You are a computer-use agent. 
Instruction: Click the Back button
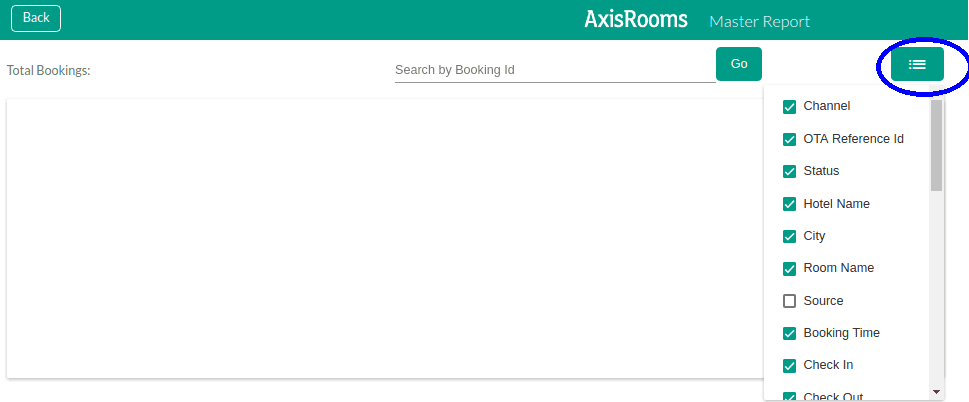(36, 18)
